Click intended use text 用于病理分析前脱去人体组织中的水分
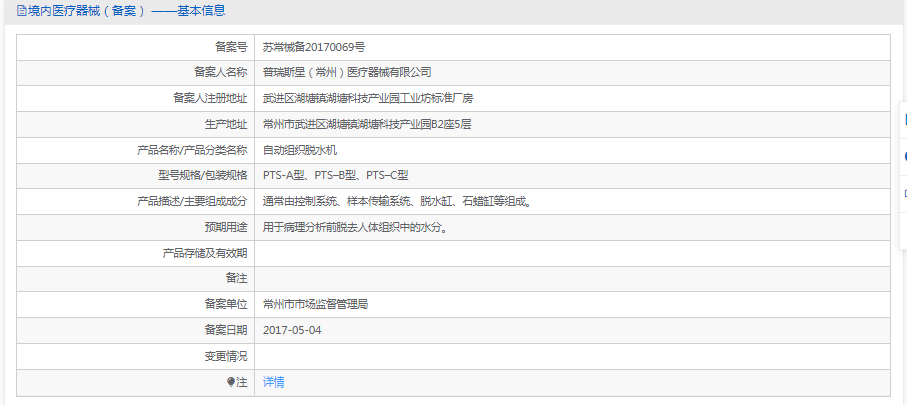Image resolution: width=907 pixels, height=405 pixels. coord(356,227)
